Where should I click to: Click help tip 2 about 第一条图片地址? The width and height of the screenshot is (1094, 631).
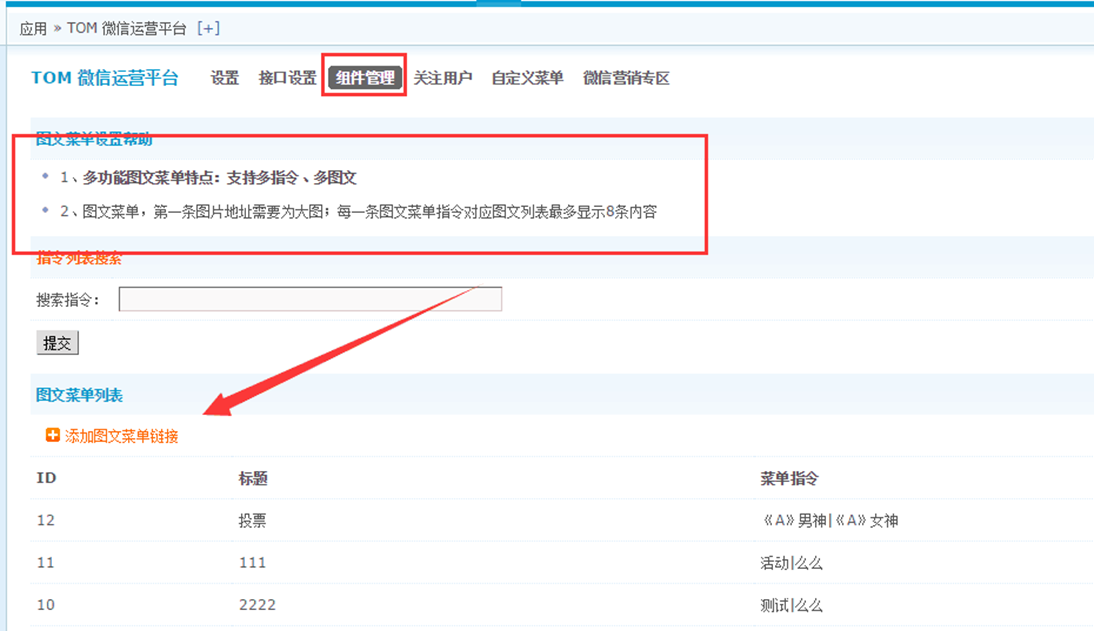pos(358,211)
